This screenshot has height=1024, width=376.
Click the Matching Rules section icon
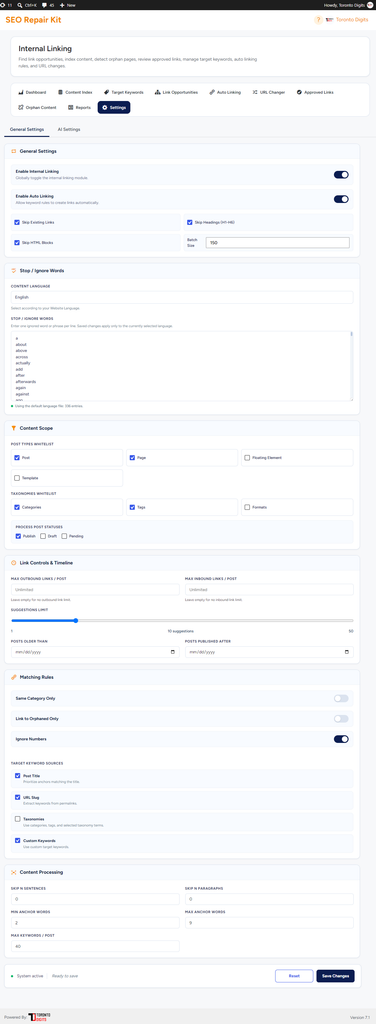14,677
